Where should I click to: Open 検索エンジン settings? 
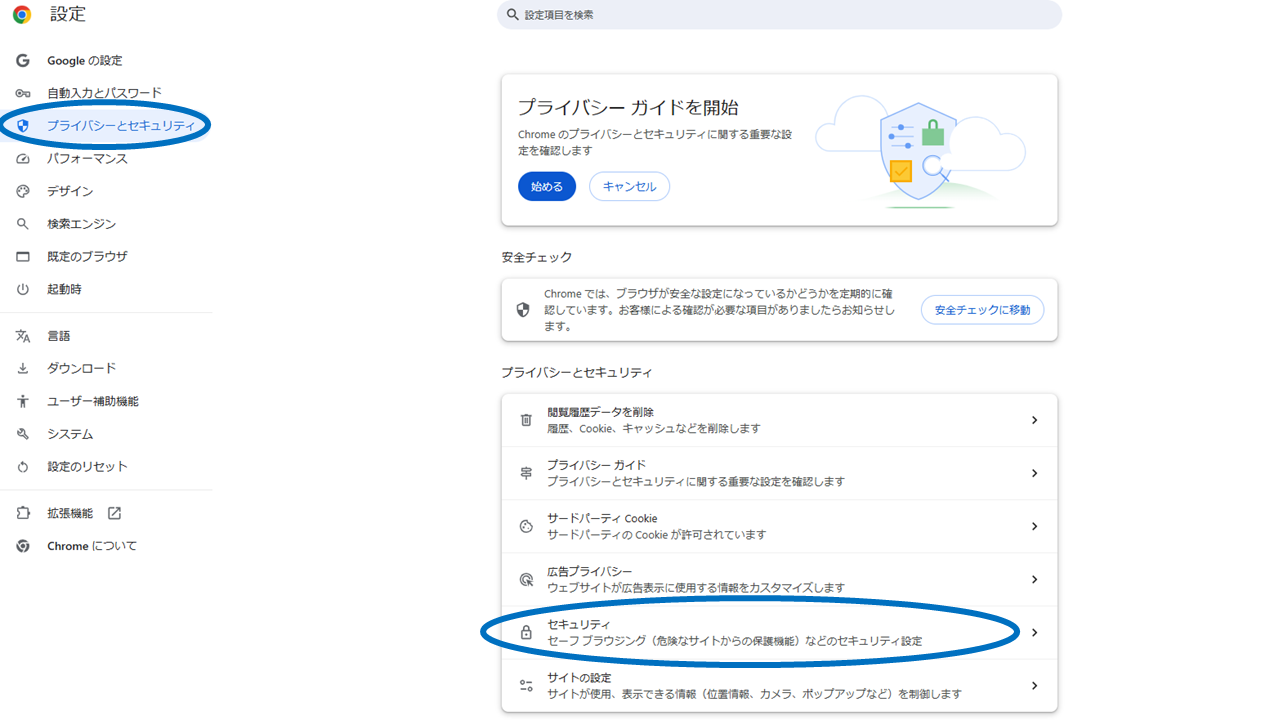coord(75,223)
